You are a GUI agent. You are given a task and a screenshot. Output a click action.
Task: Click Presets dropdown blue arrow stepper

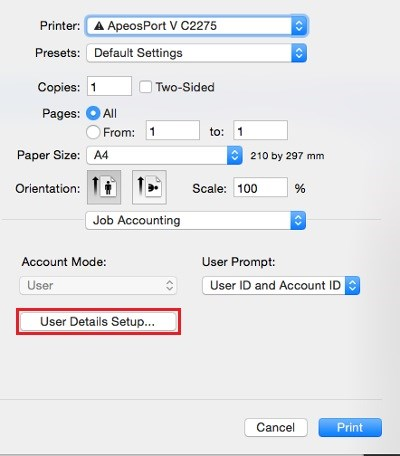tap(299, 53)
